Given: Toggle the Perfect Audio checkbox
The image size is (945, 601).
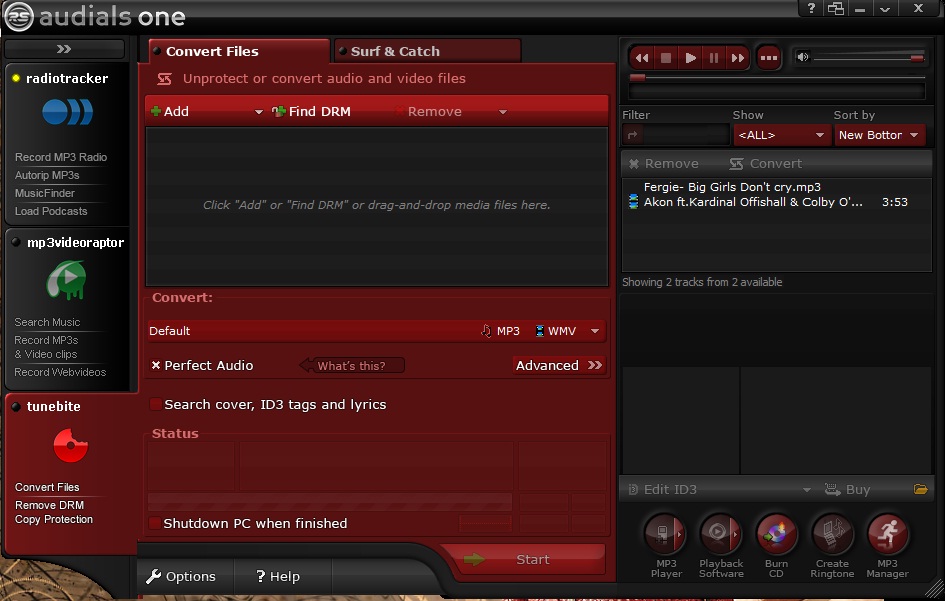Looking at the screenshot, I should (155, 365).
